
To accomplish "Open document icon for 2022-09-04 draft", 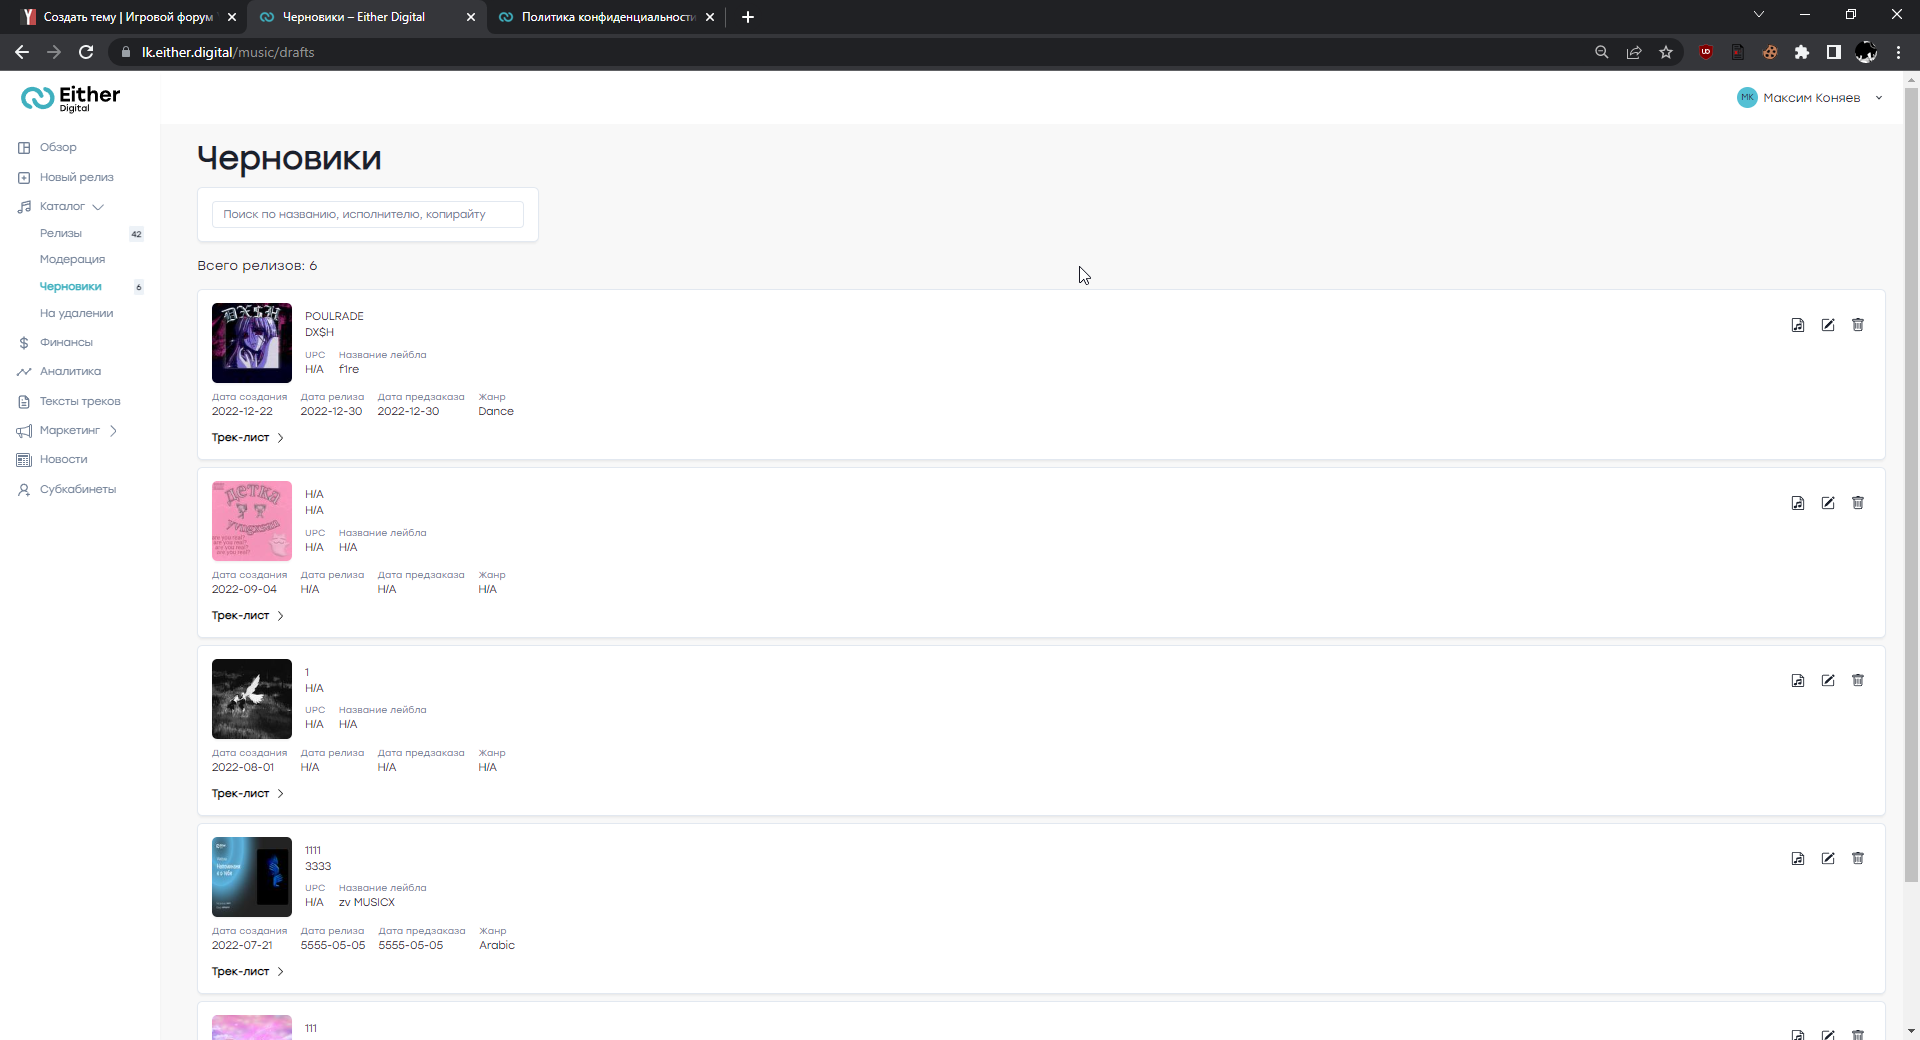I will [1798, 503].
